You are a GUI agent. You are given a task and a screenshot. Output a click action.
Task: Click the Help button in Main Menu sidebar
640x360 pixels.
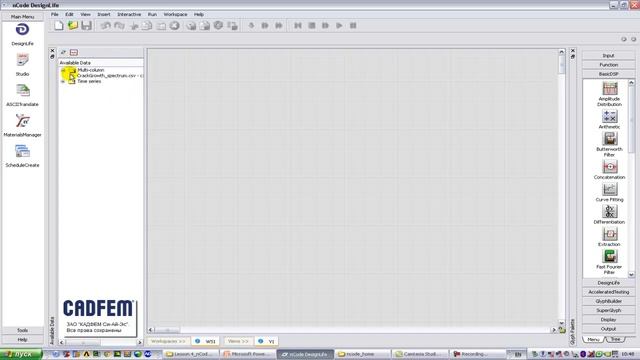click(22, 340)
